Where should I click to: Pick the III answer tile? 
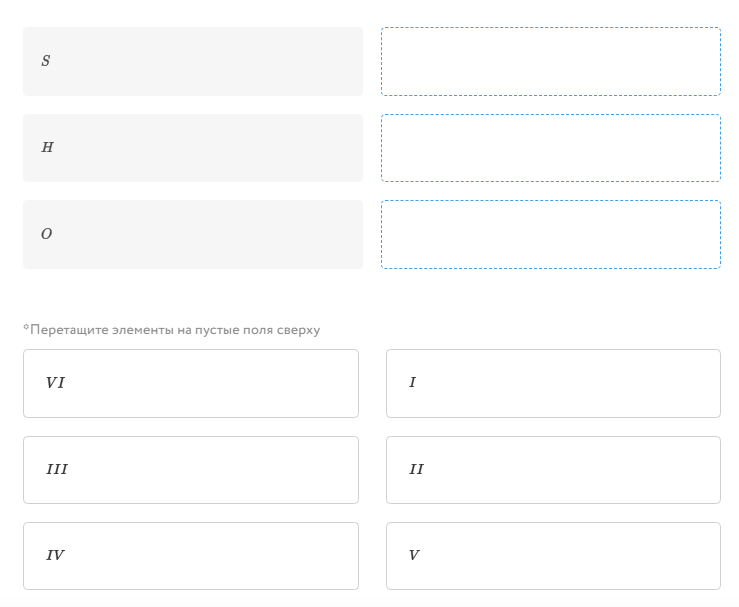pos(190,470)
